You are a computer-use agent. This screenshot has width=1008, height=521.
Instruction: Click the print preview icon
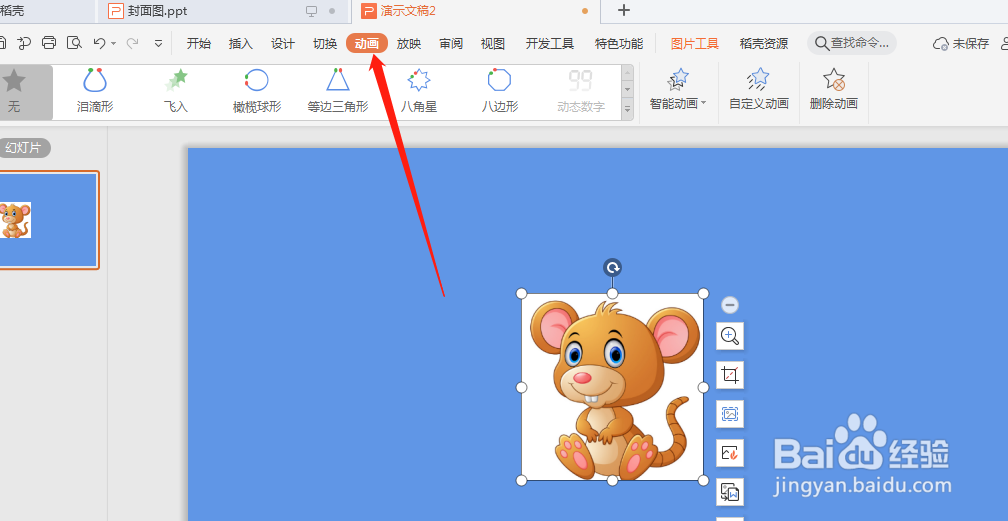pyautogui.click(x=75, y=43)
